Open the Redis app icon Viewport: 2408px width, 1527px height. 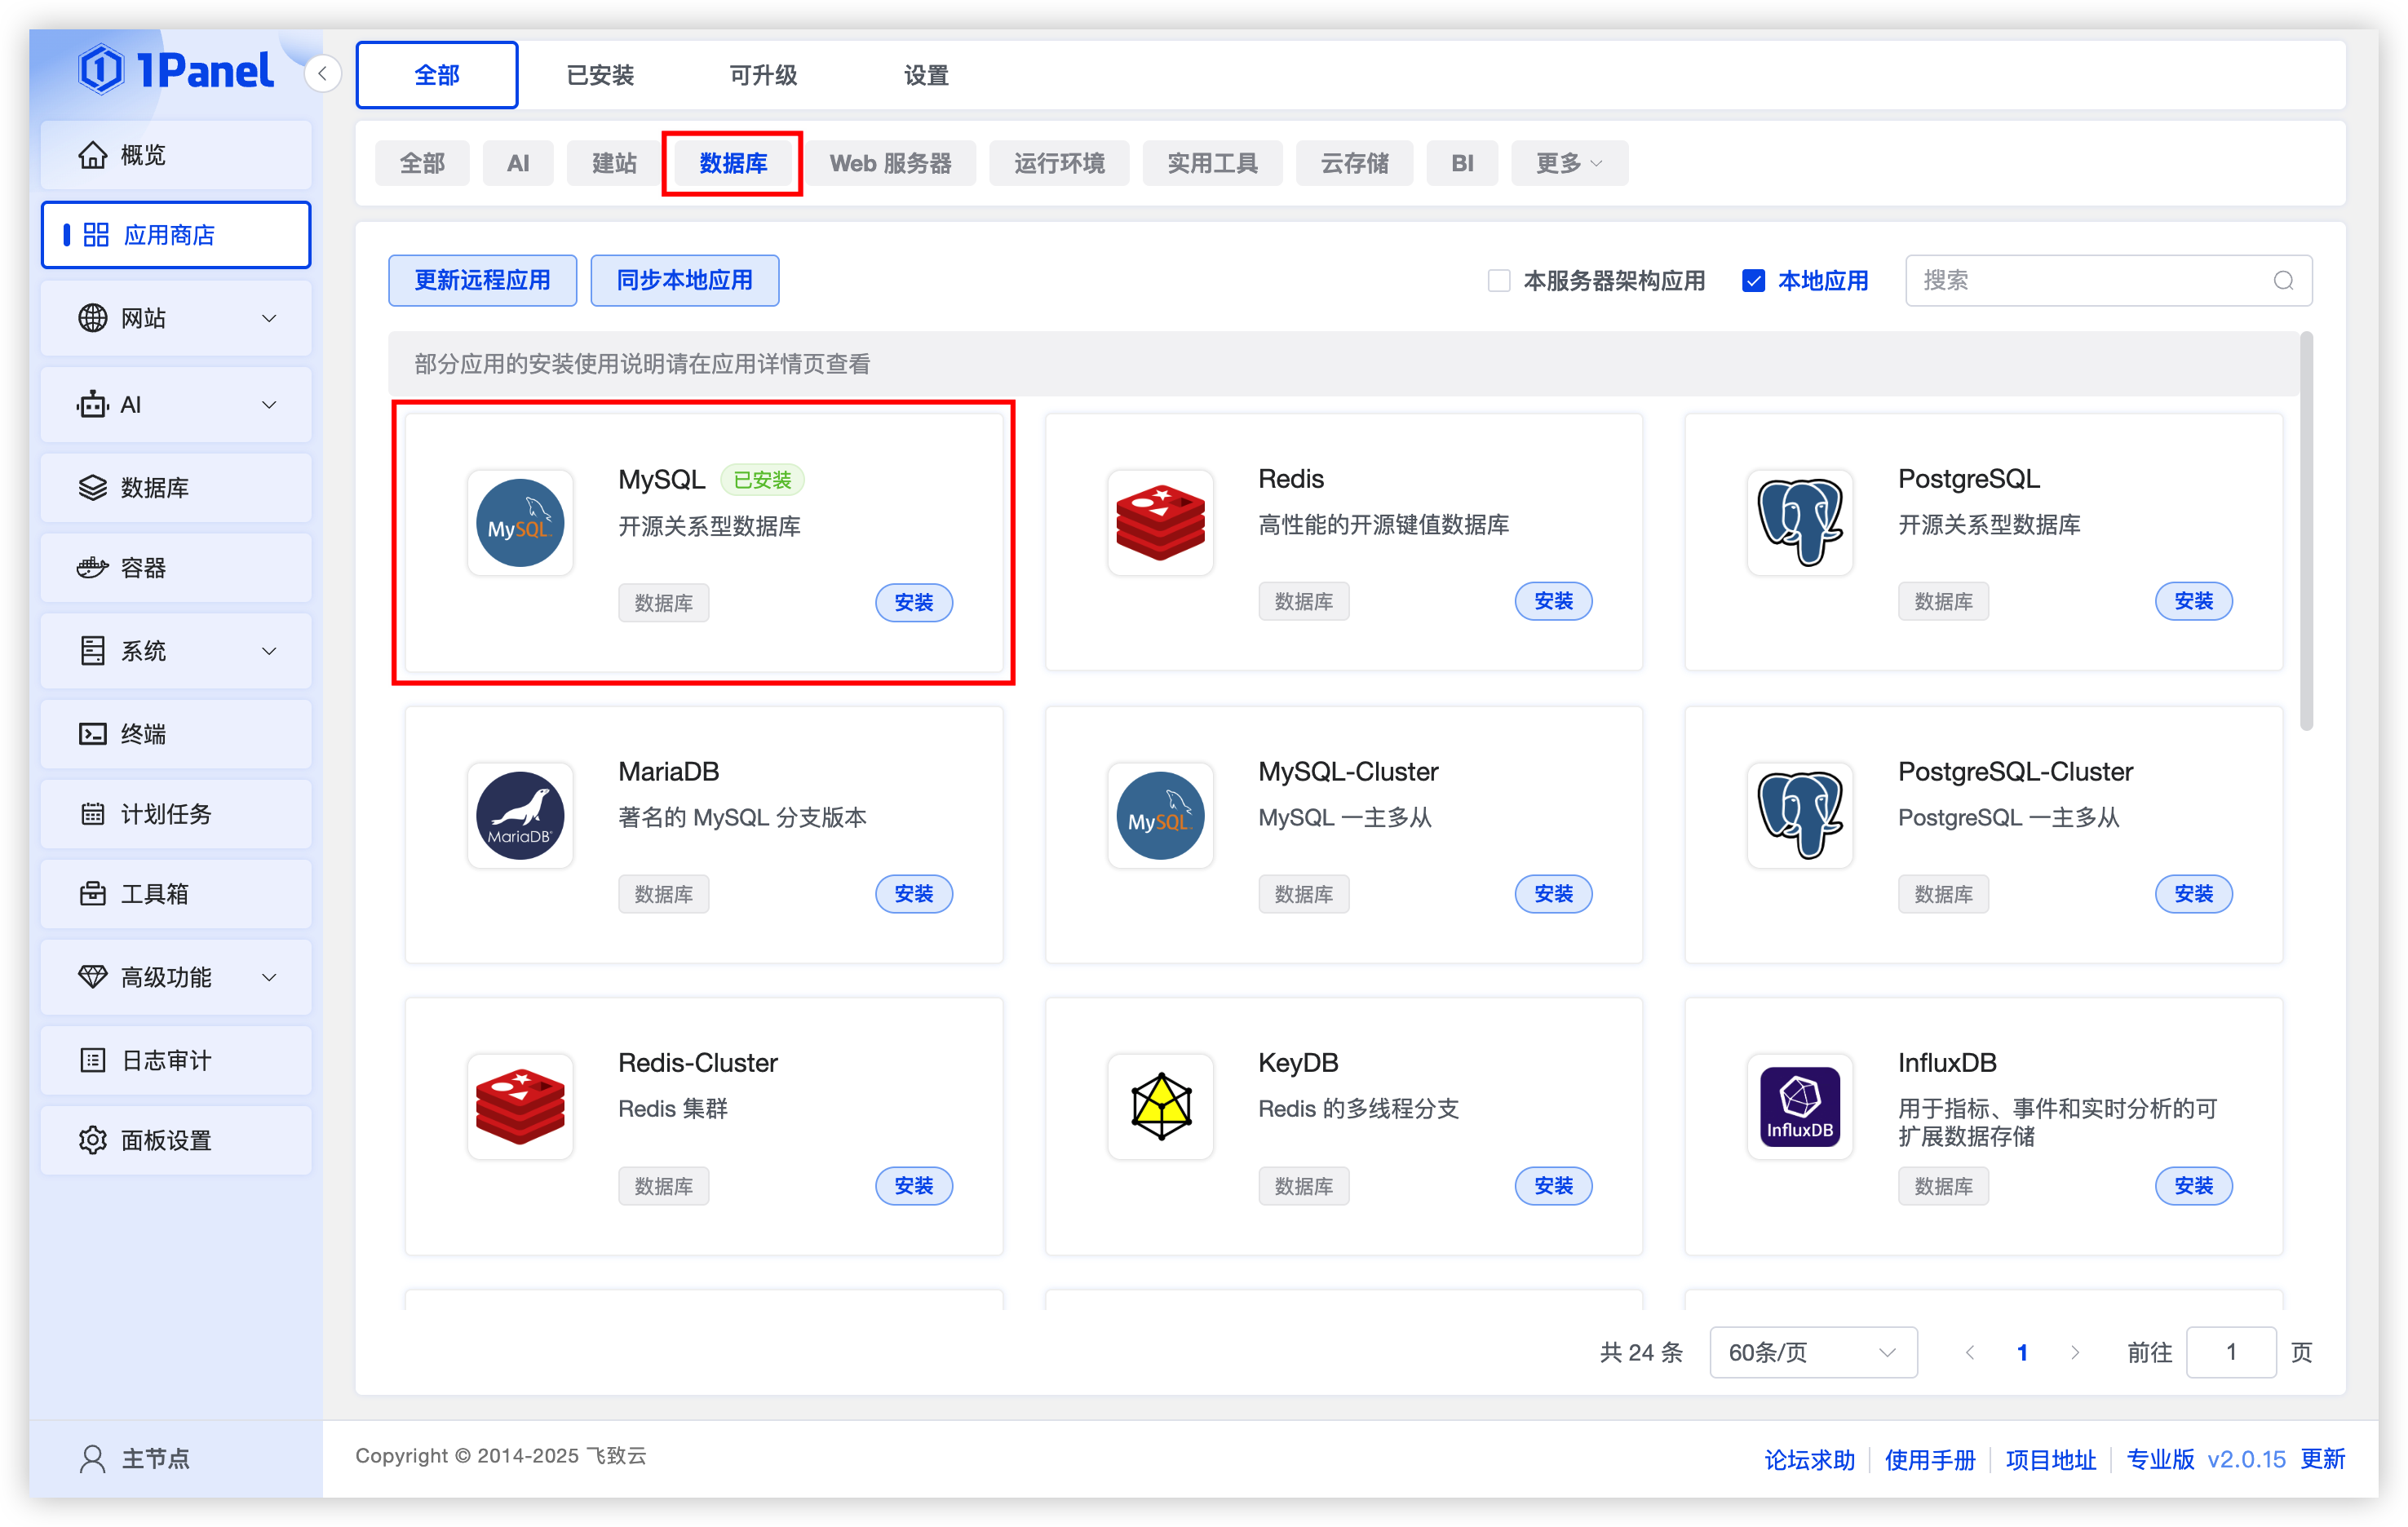1160,523
